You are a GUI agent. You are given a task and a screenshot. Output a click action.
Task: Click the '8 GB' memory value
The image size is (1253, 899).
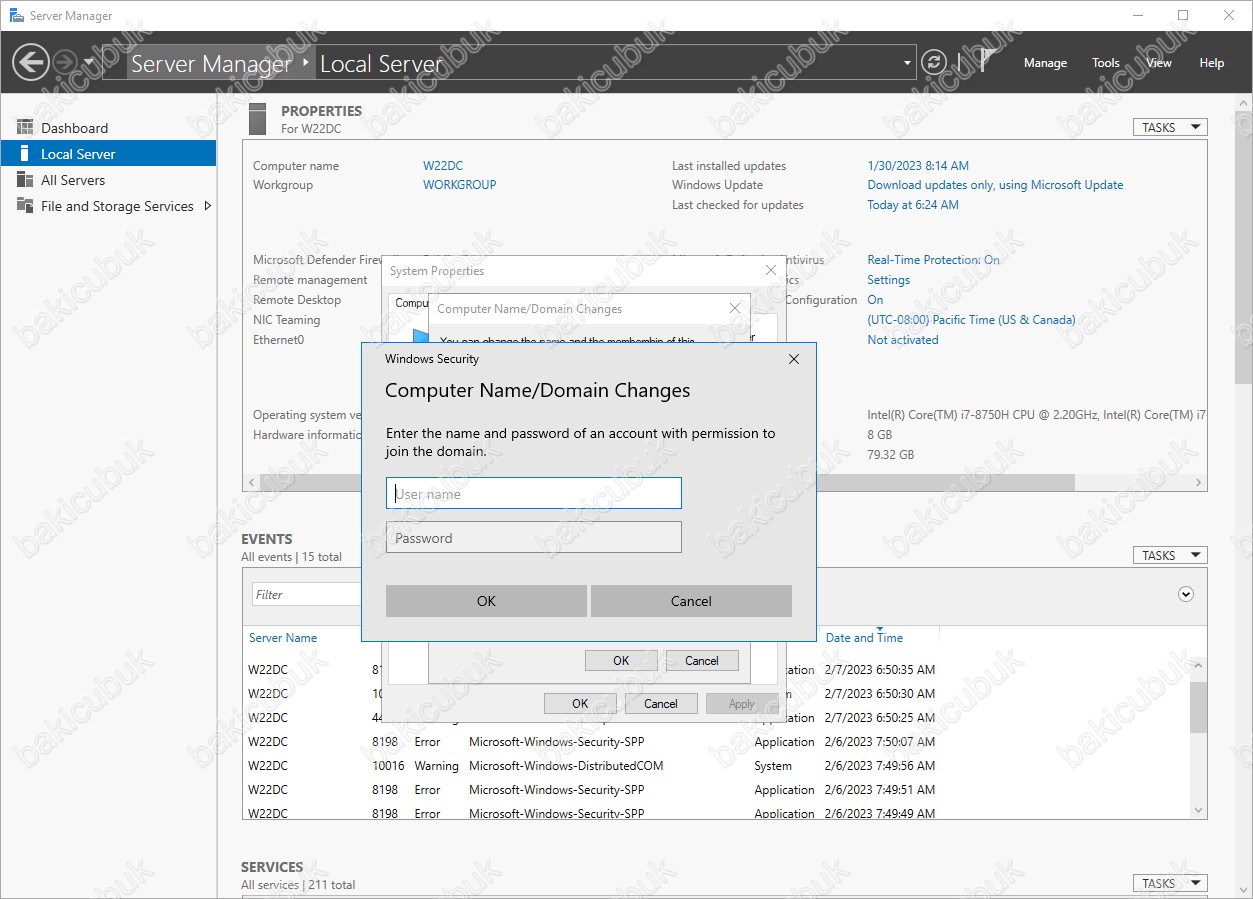pos(880,435)
